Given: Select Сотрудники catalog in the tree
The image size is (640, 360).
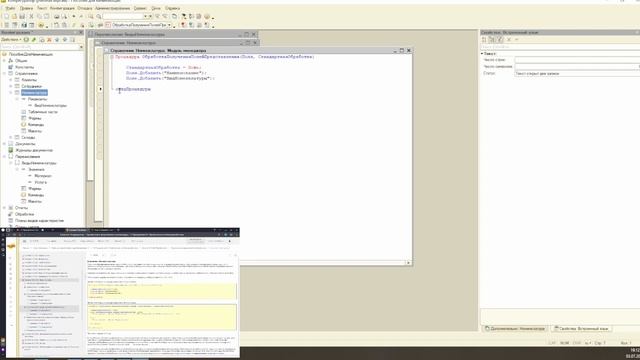Looking at the screenshot, I should point(31,87).
